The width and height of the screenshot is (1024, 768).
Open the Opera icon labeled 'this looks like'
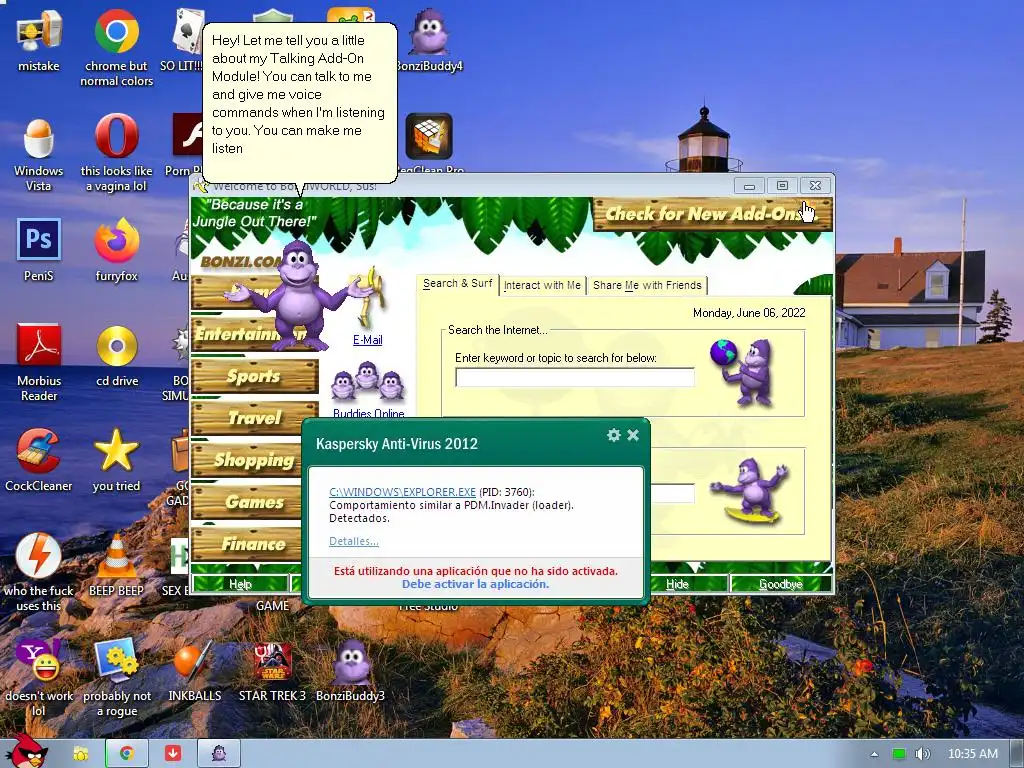(x=116, y=136)
